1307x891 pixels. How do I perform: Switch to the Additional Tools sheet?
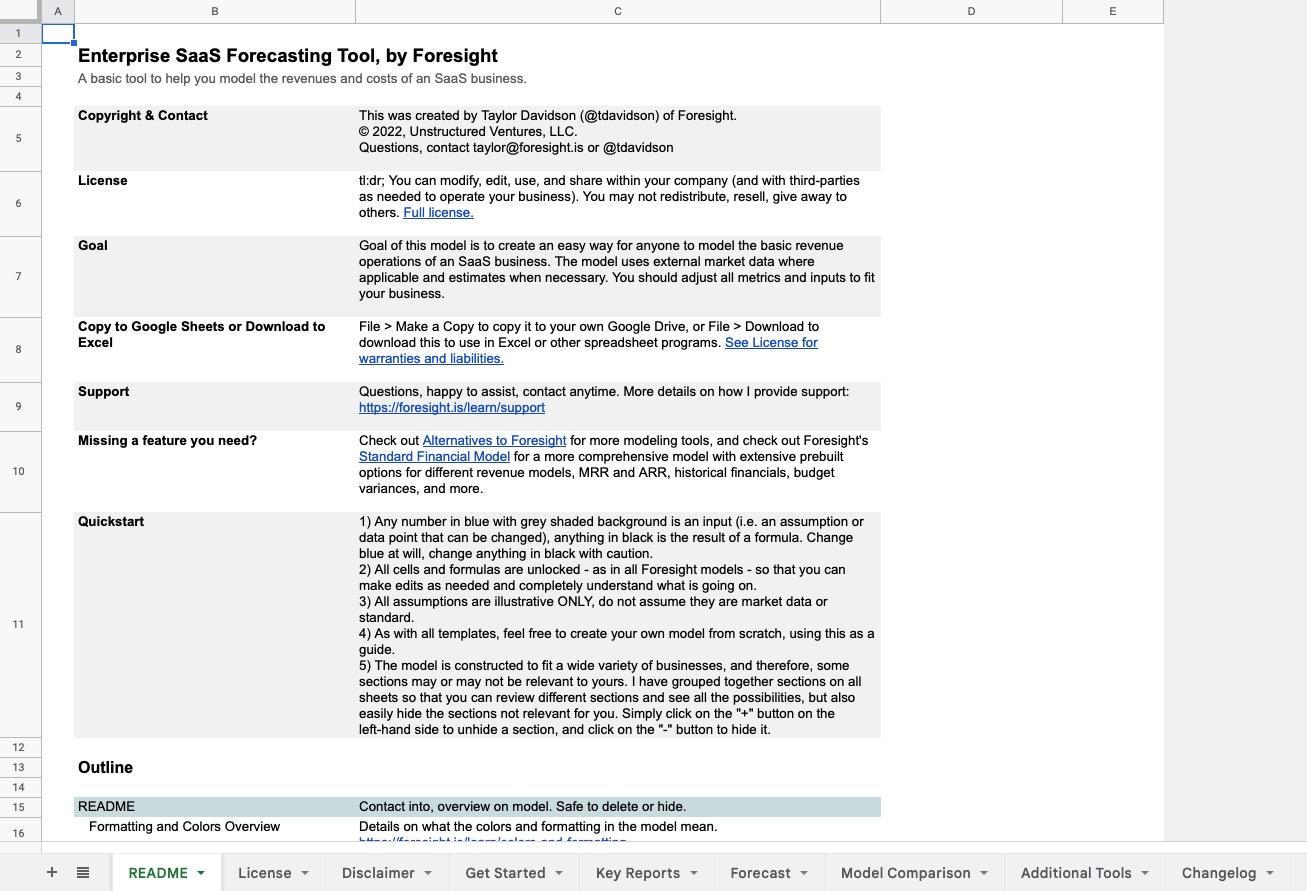(x=1076, y=872)
